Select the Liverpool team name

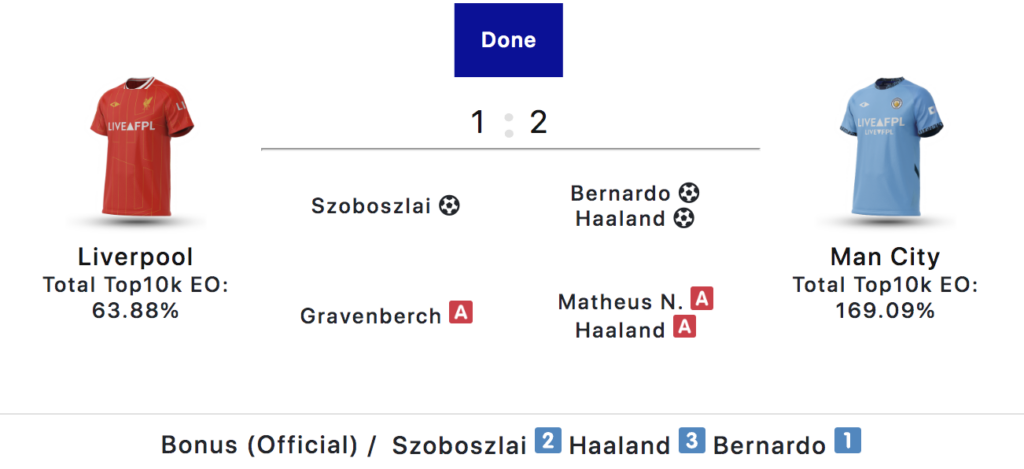(135, 257)
